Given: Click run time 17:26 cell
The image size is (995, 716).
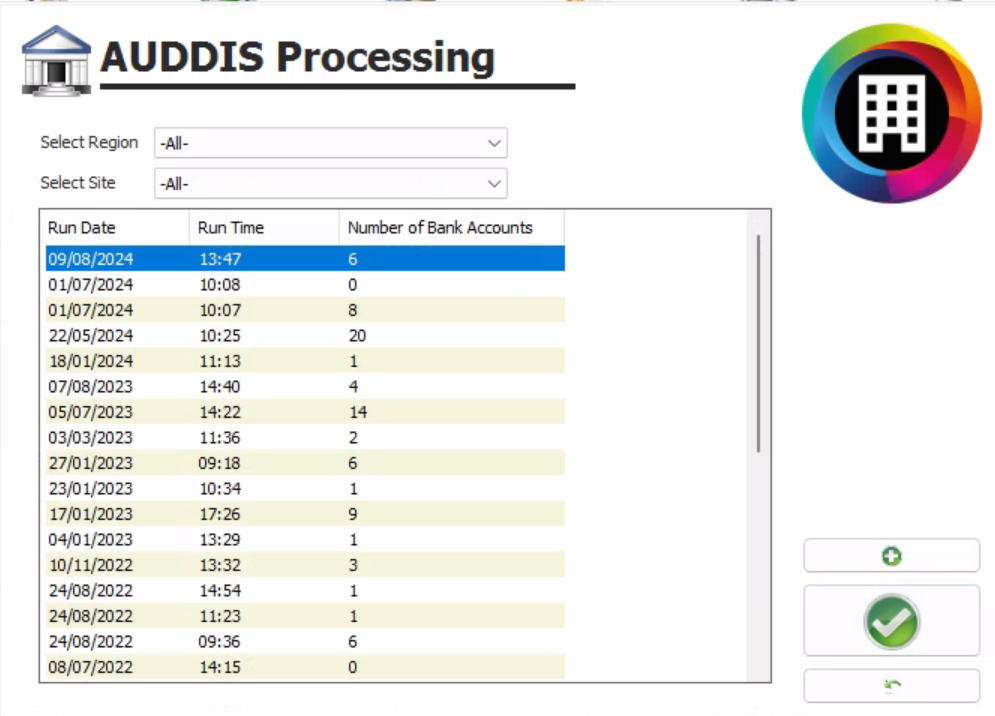Looking at the screenshot, I should pos(220,514).
